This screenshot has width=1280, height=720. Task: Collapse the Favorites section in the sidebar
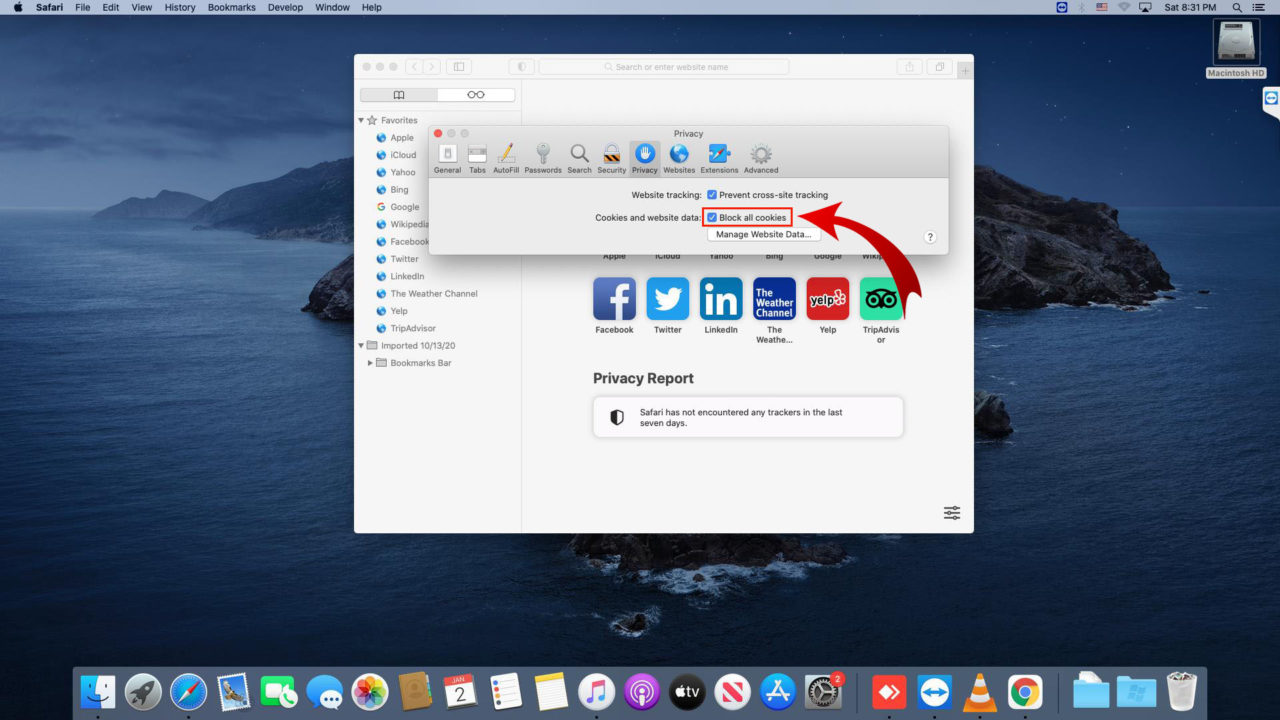(361, 119)
